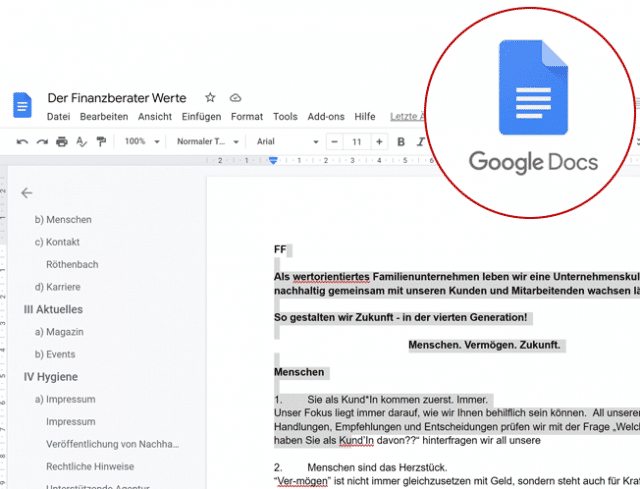Click the bold Menschen heading in document
This screenshot has width=640, height=489.
[x=299, y=372]
